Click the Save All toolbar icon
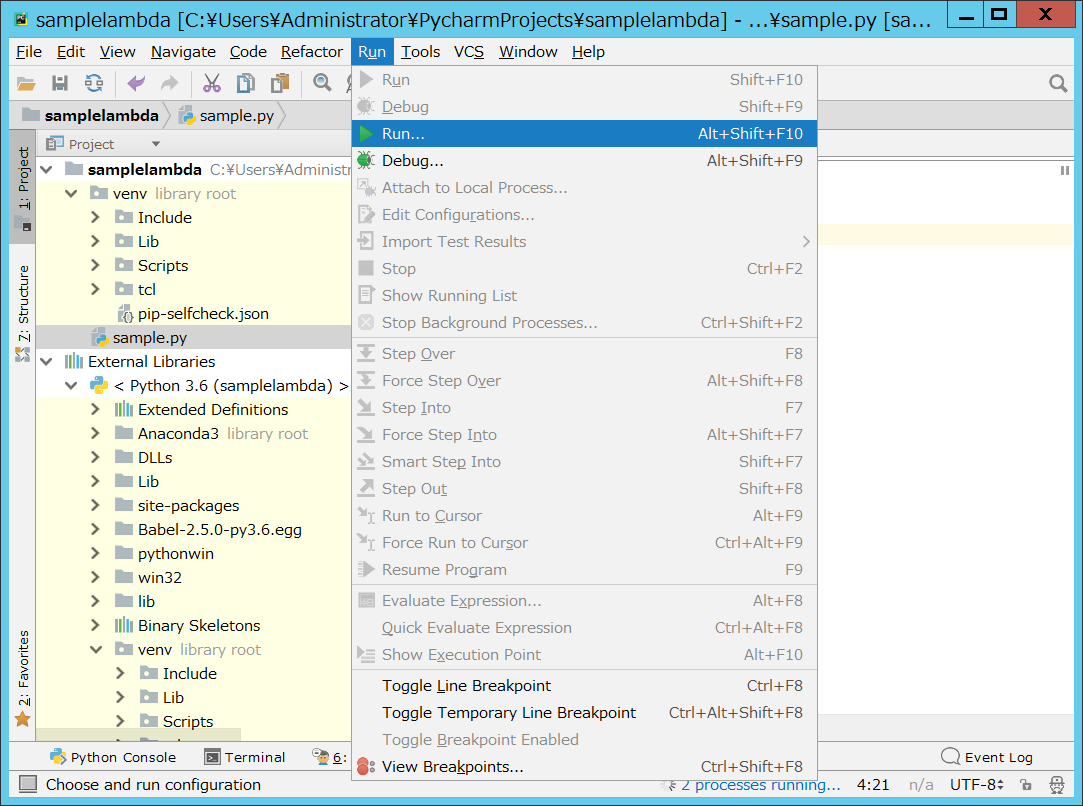 coord(59,83)
